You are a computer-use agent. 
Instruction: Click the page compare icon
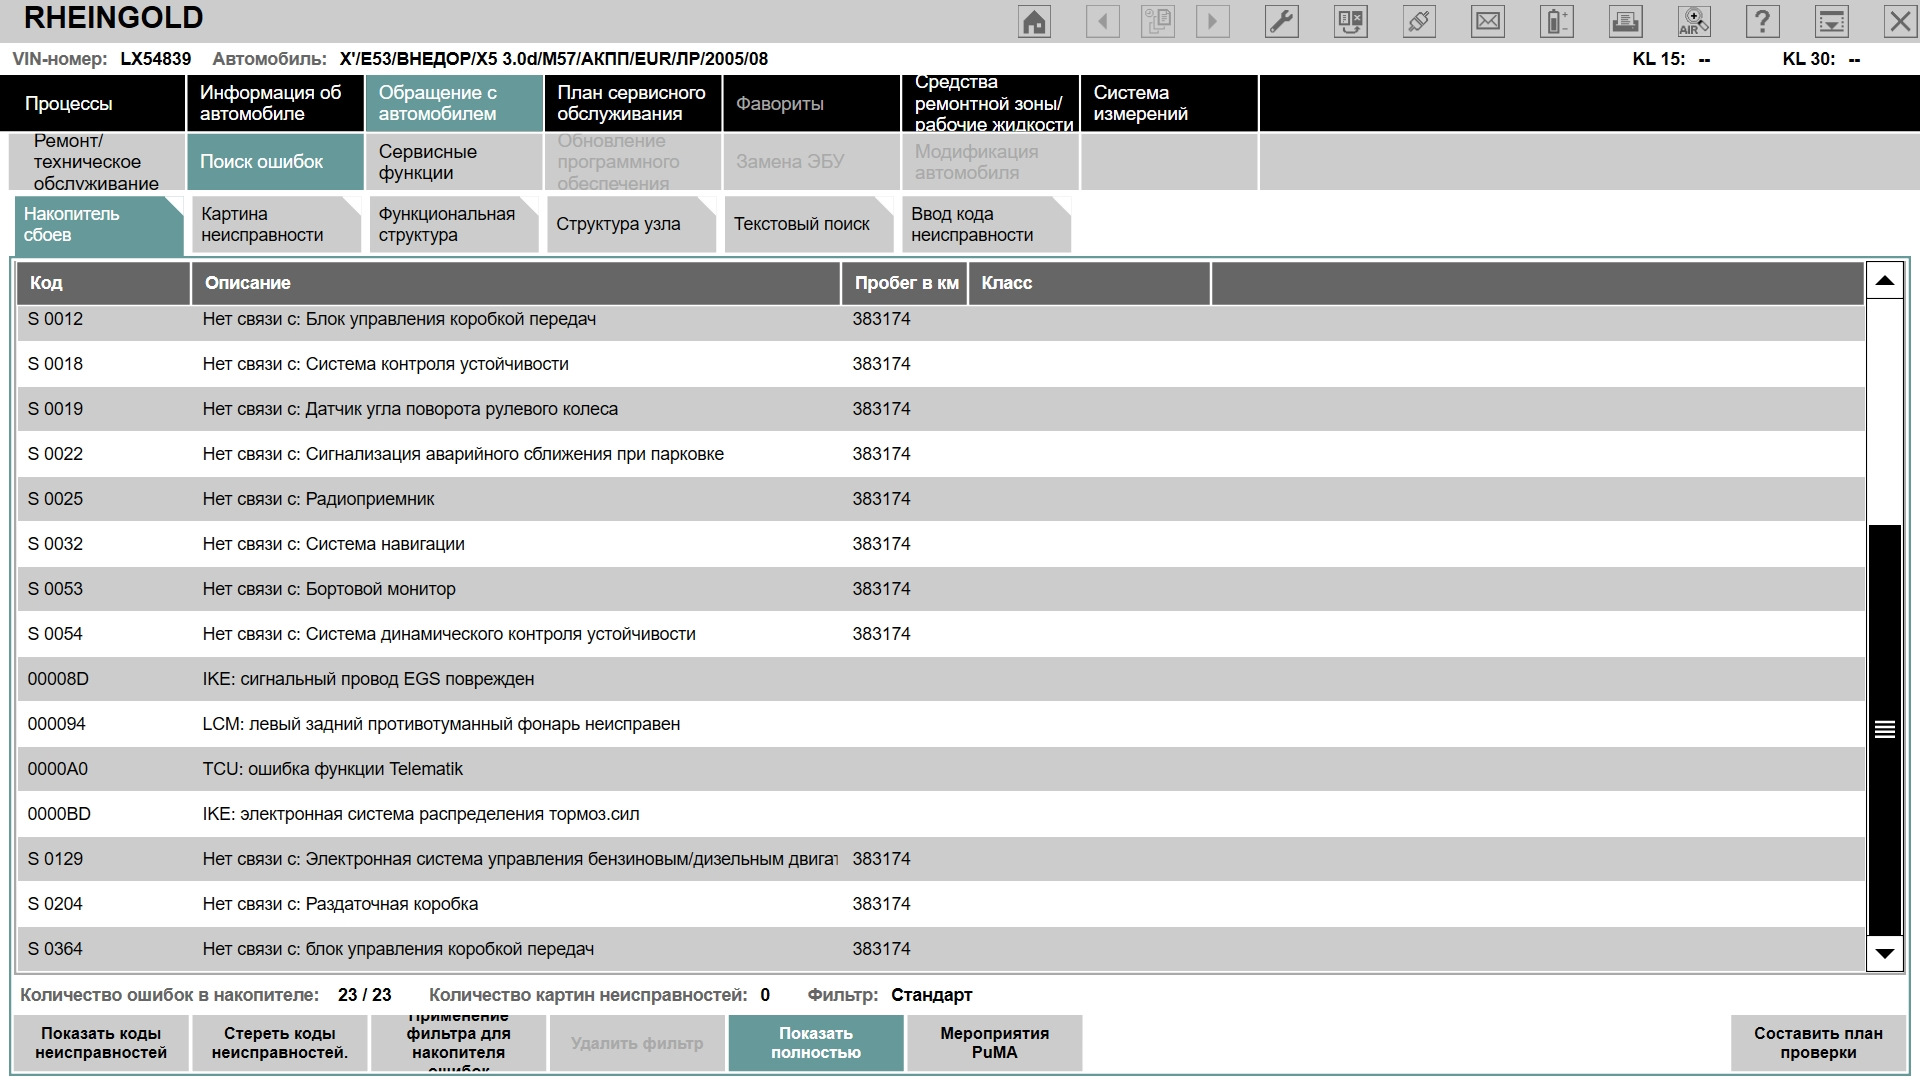tap(1350, 22)
